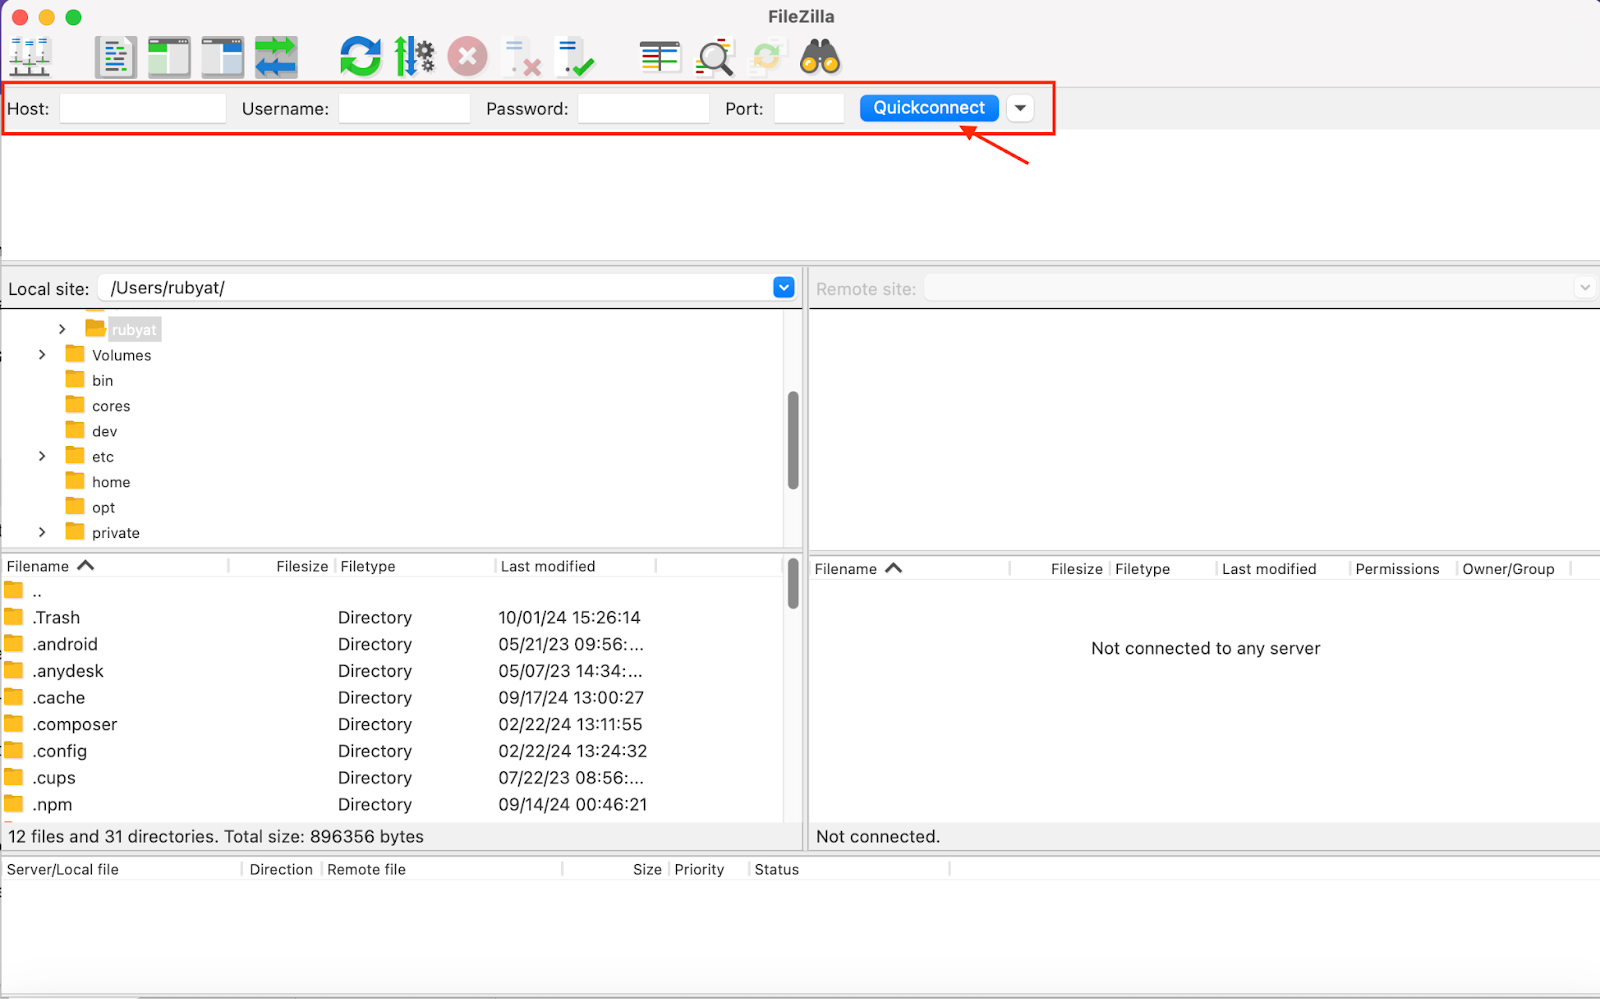Open the Local site path dropdown

tap(784, 288)
